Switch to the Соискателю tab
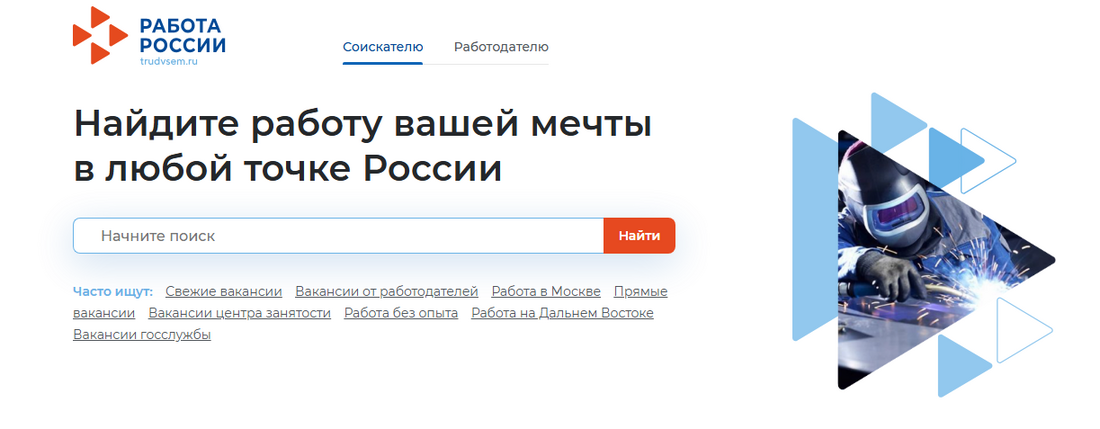This screenshot has width=1100, height=429. coord(382,47)
